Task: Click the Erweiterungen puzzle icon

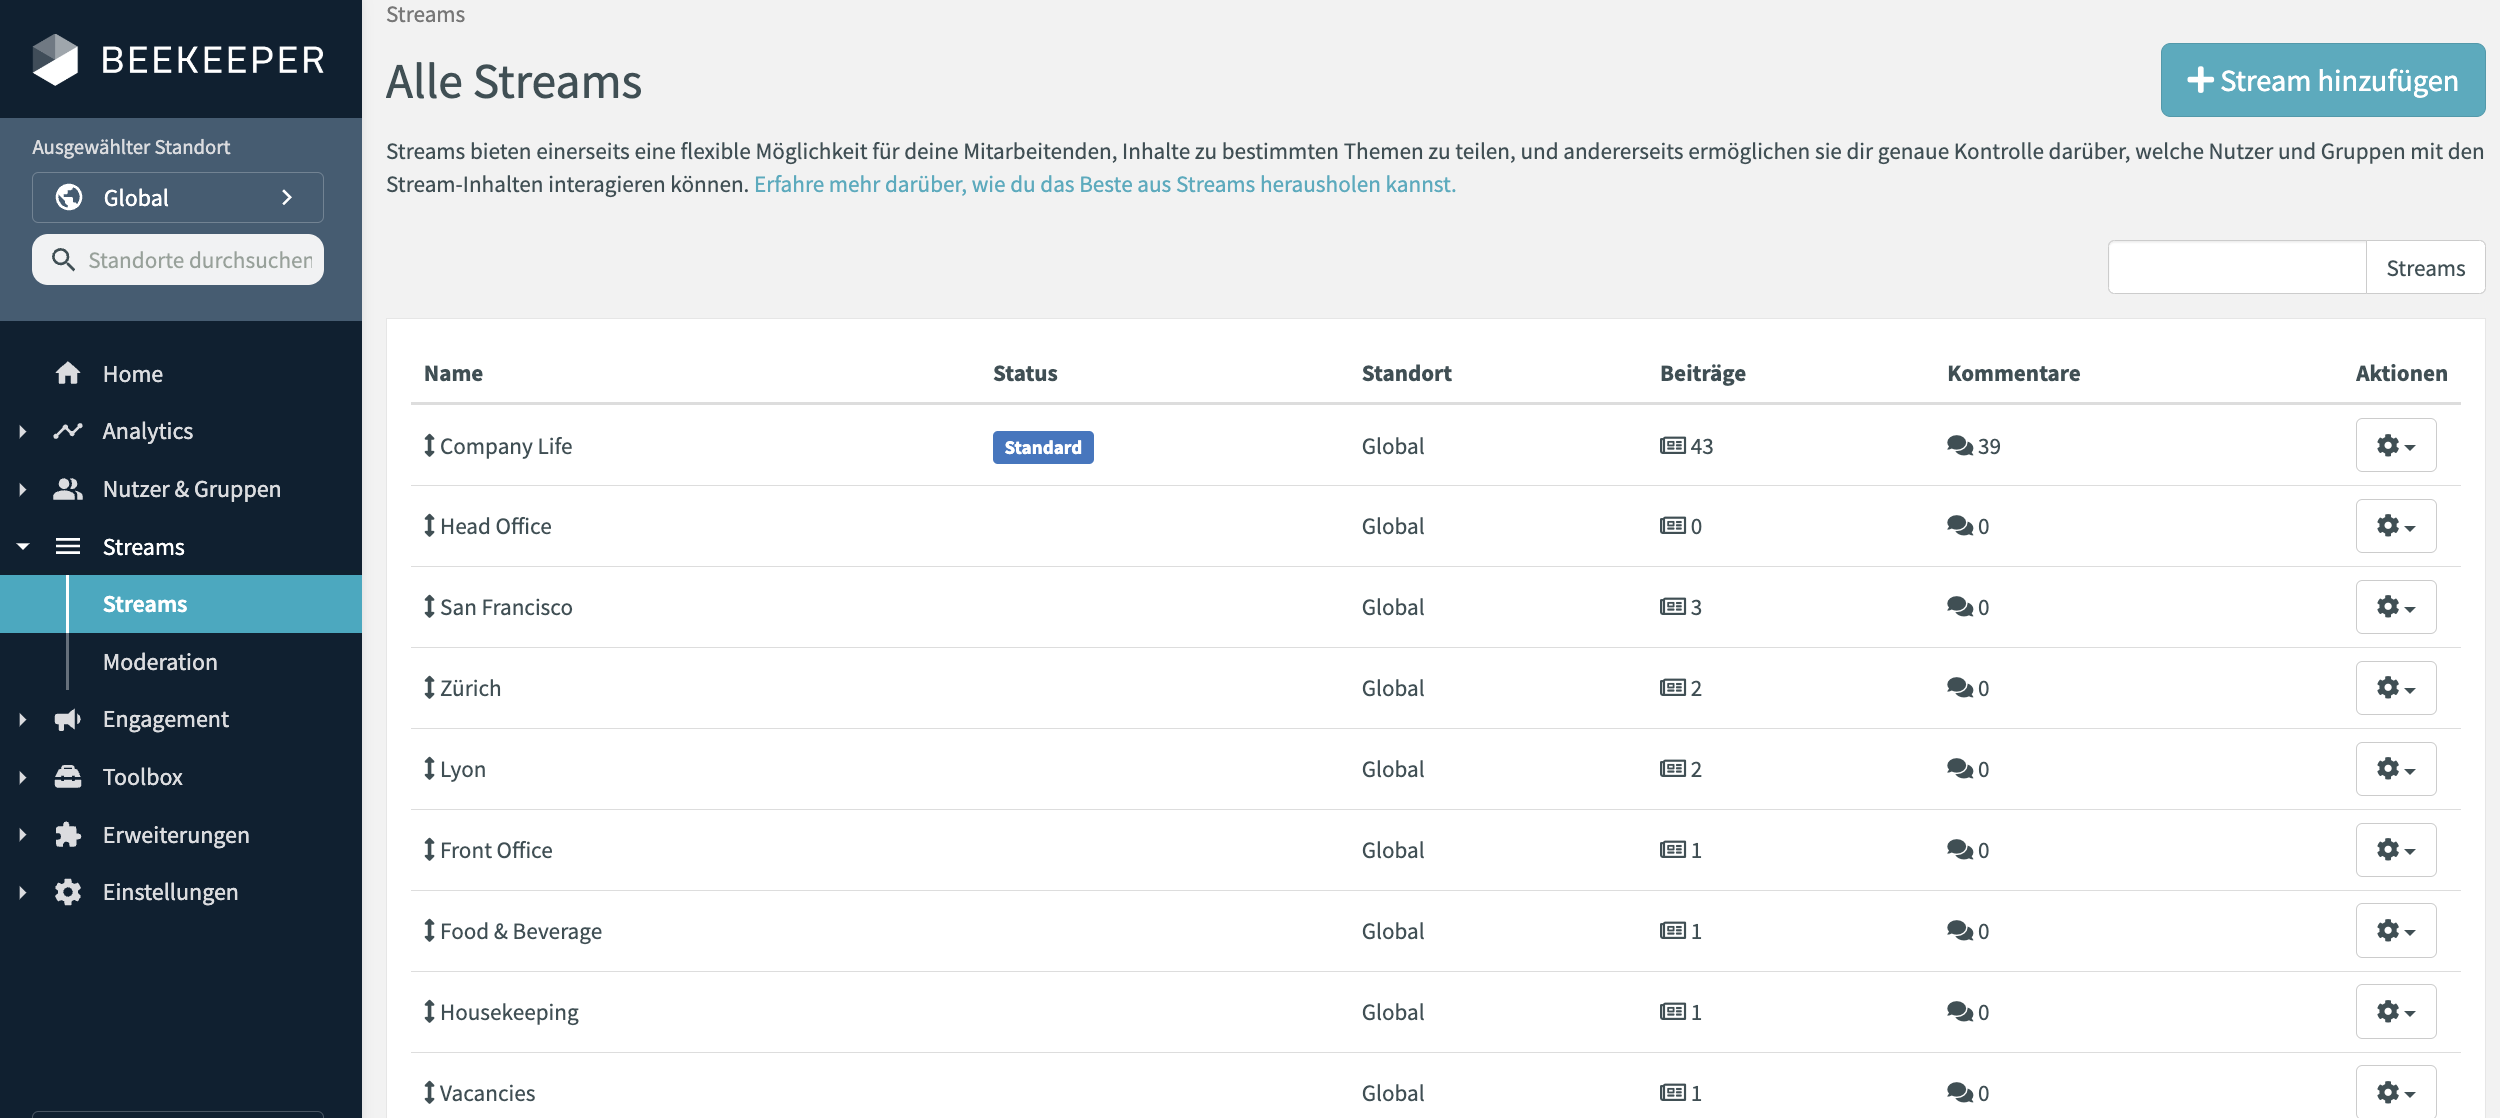Action: (67, 834)
